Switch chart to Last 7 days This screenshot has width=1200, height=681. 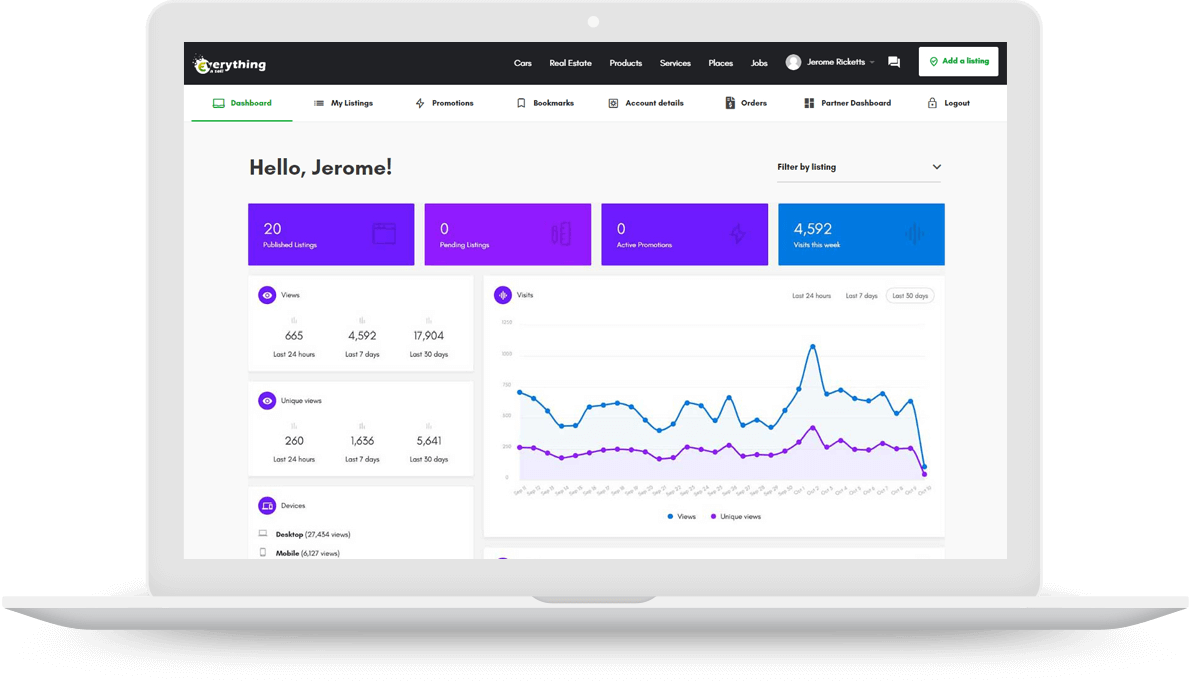click(861, 296)
